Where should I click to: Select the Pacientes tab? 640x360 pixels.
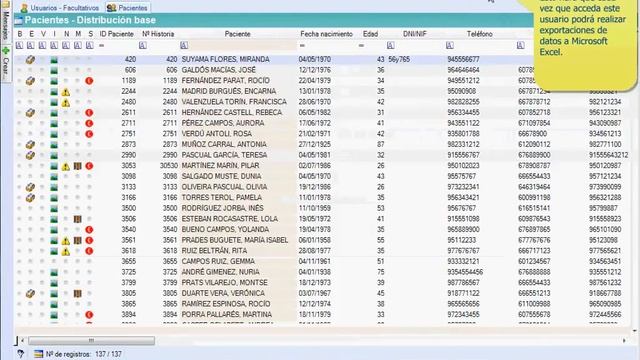127,8
